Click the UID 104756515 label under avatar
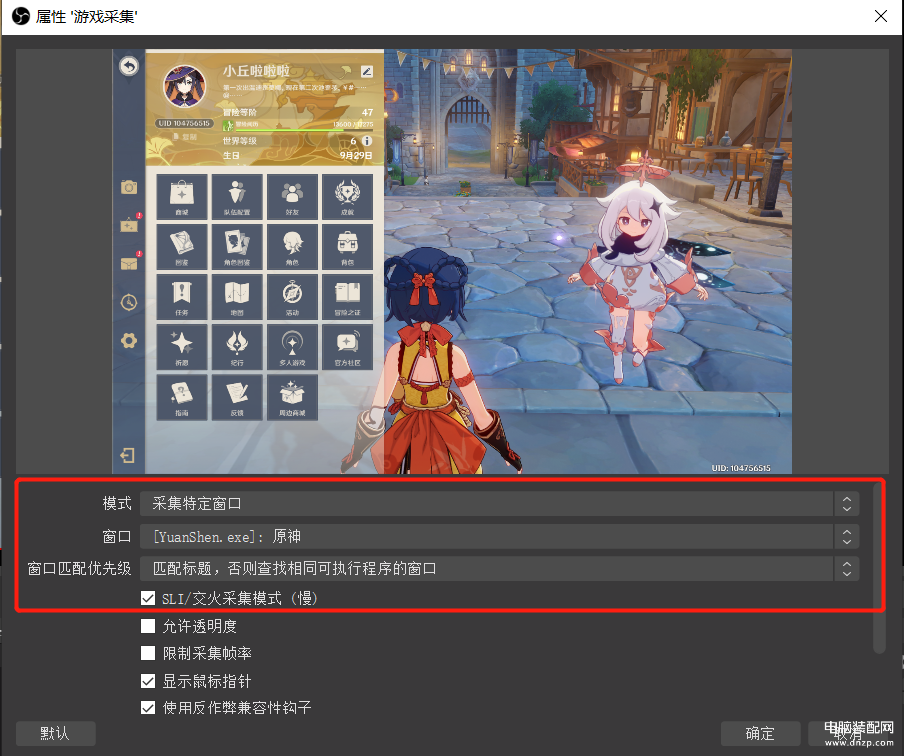 tap(184, 123)
